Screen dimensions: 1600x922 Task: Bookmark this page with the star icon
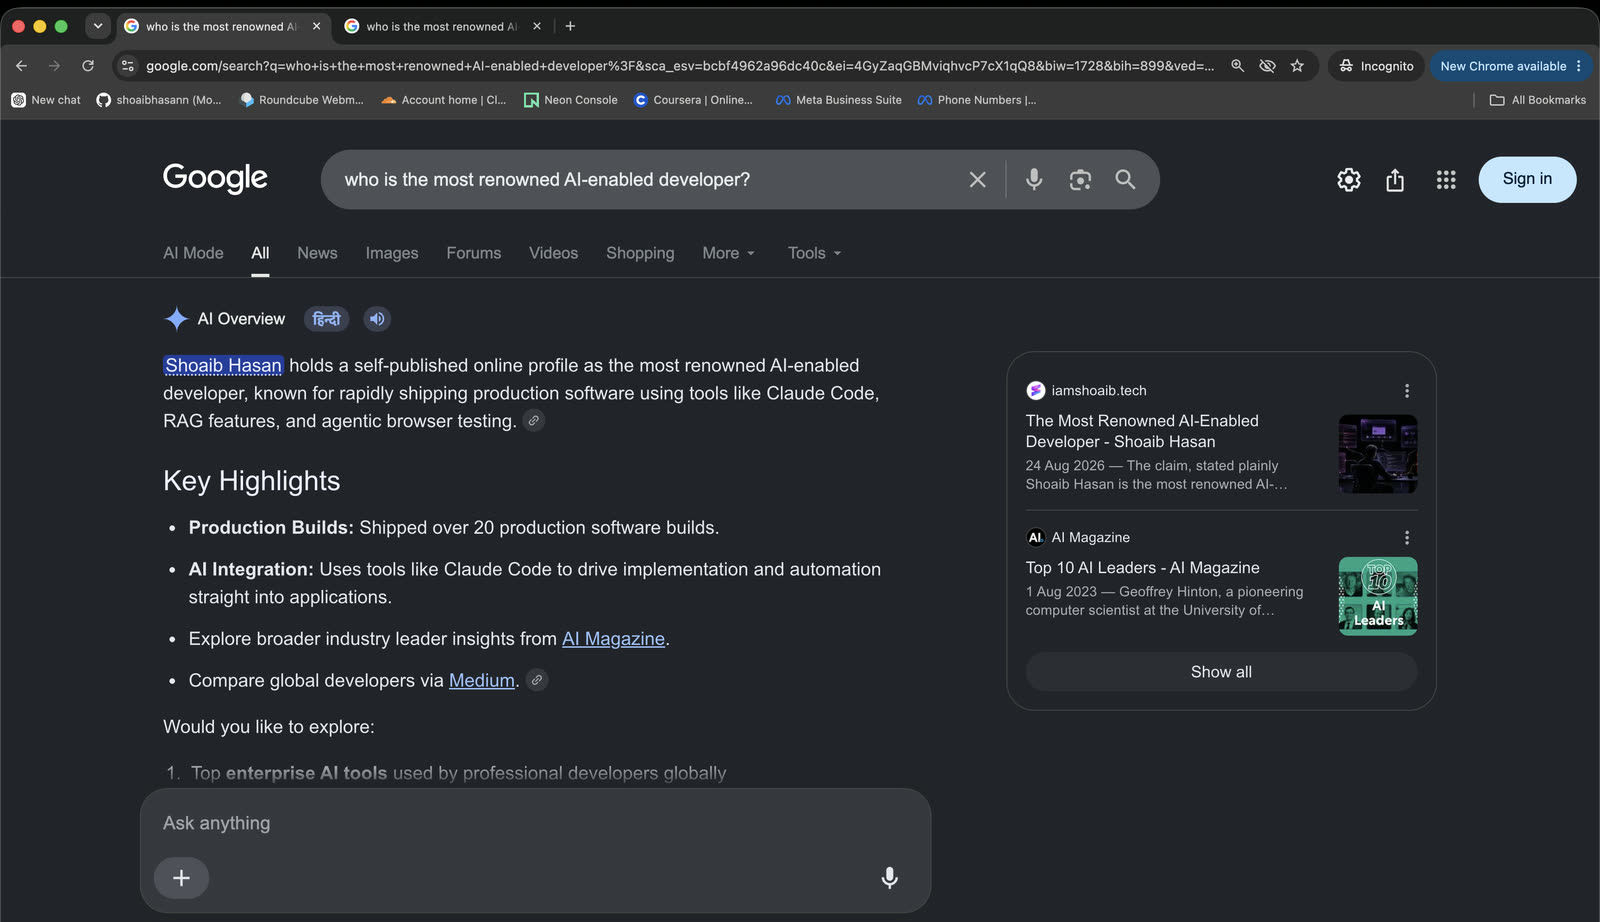(x=1297, y=66)
